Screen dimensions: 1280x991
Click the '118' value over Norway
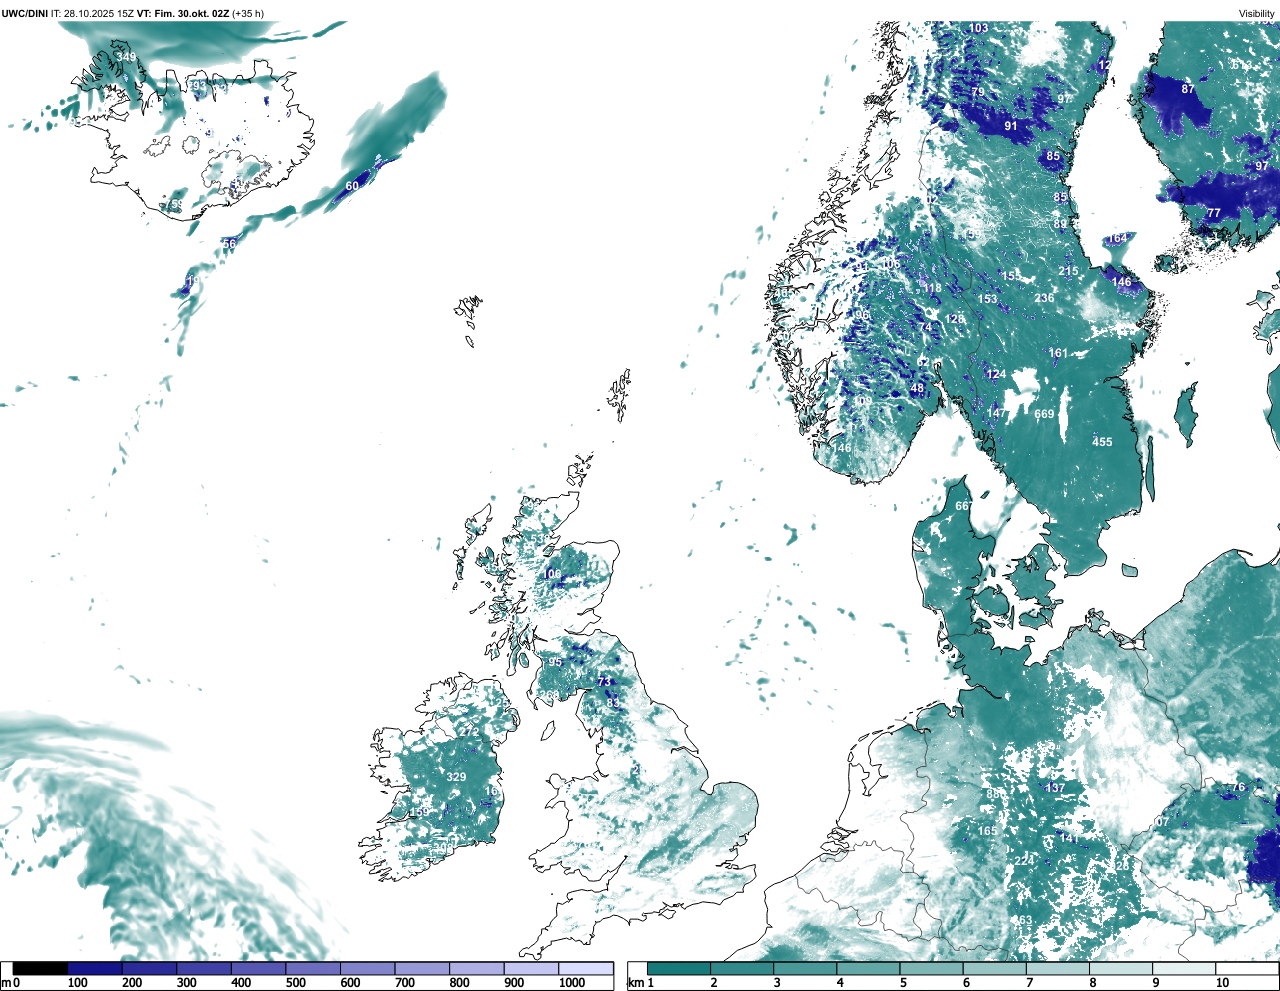tap(932, 288)
